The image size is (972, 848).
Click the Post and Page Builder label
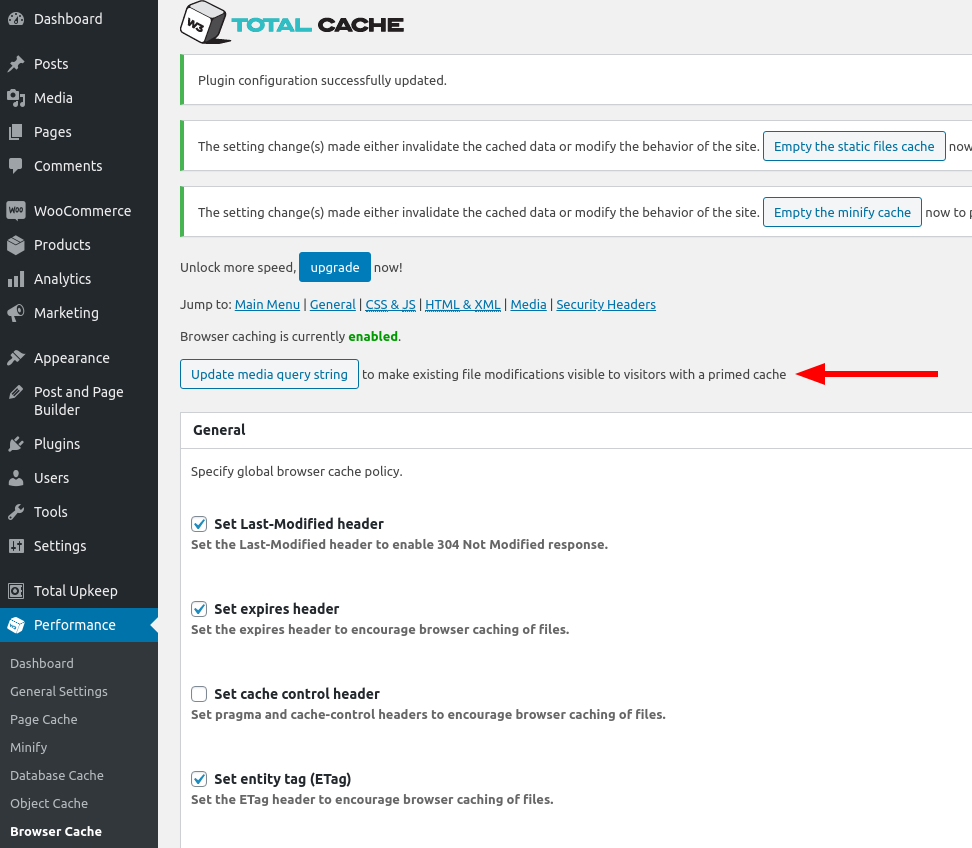point(79,401)
